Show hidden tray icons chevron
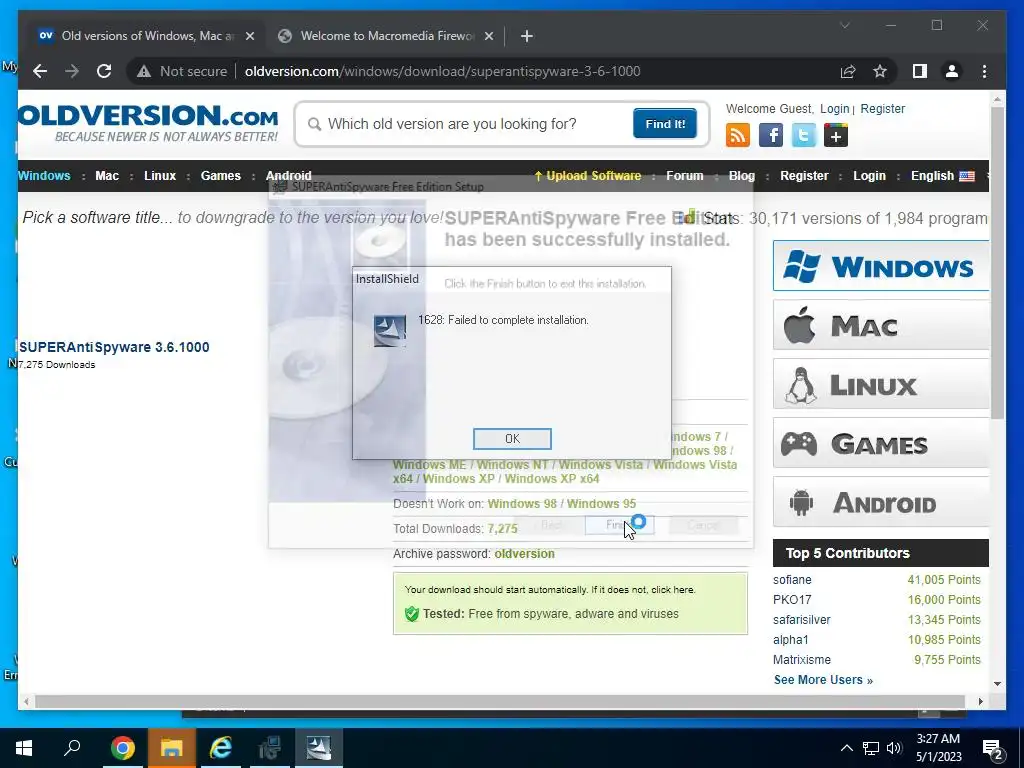The height and width of the screenshot is (768, 1024). [x=846, y=748]
